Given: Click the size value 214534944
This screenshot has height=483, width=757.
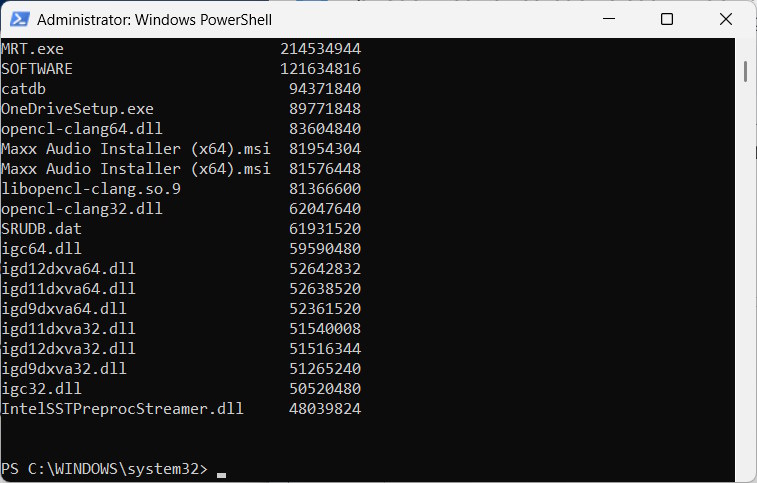Looking at the screenshot, I should [321, 49].
